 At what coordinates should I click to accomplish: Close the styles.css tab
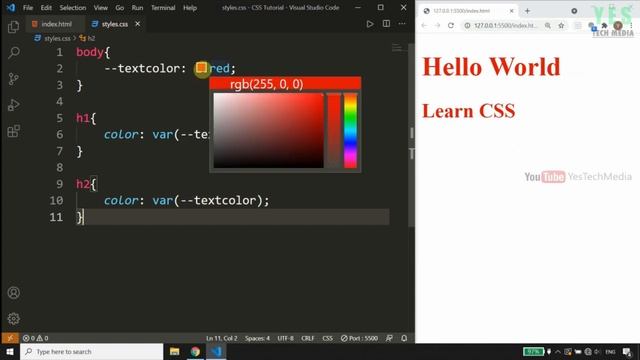tap(138, 24)
